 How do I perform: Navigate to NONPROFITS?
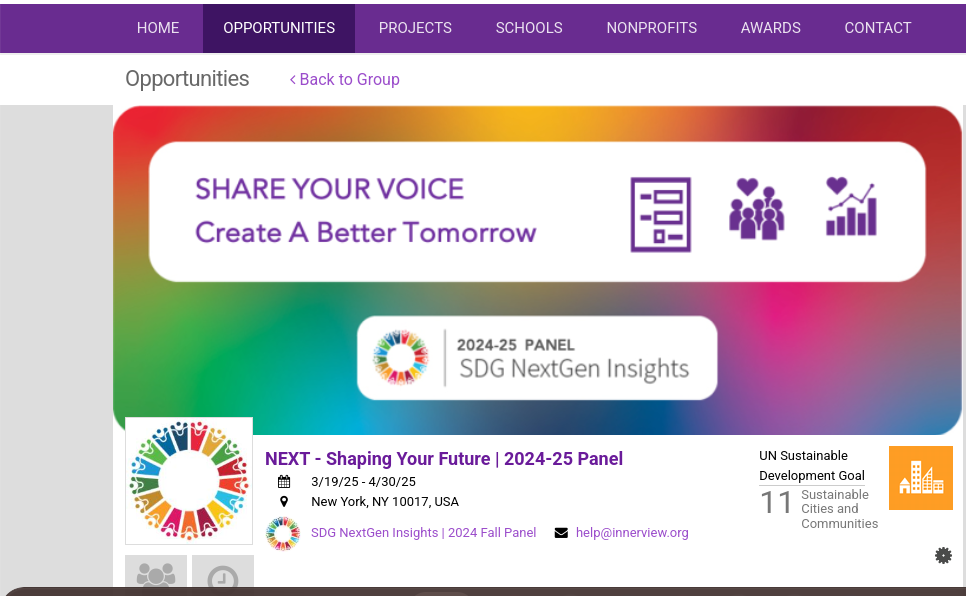click(651, 28)
